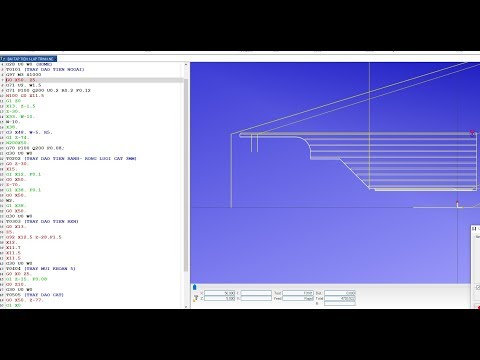
Task: Click the line 'G1 Z-74.'
Action: [x=17, y=137]
